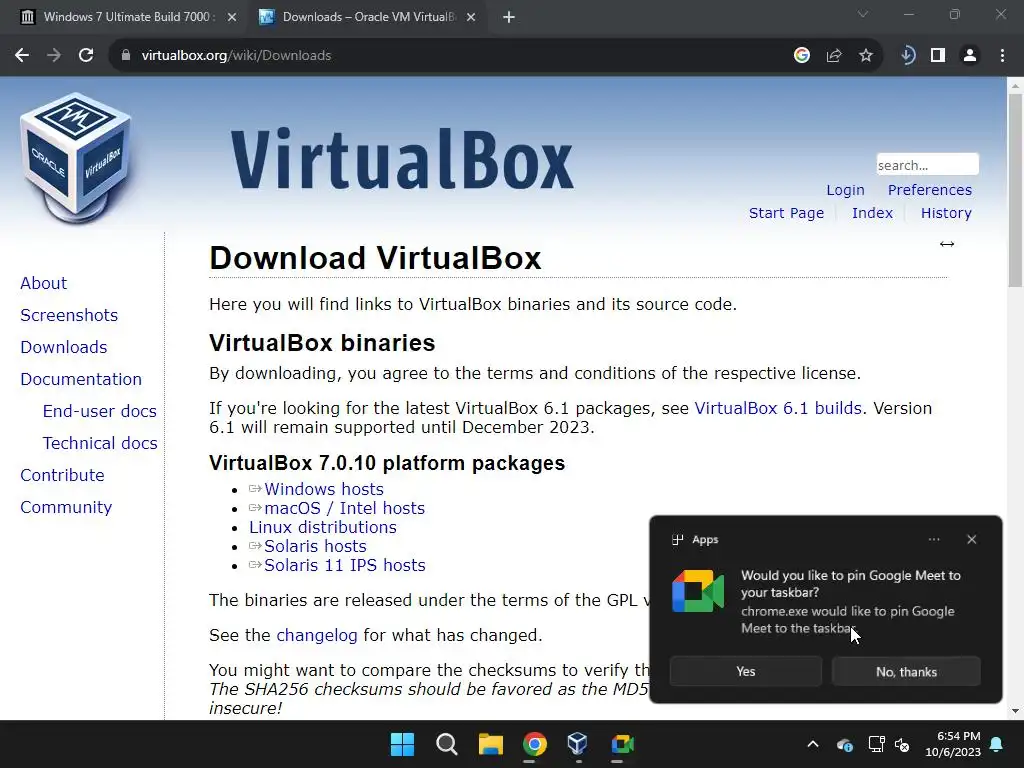Click the muted volume tray icon

click(902, 744)
